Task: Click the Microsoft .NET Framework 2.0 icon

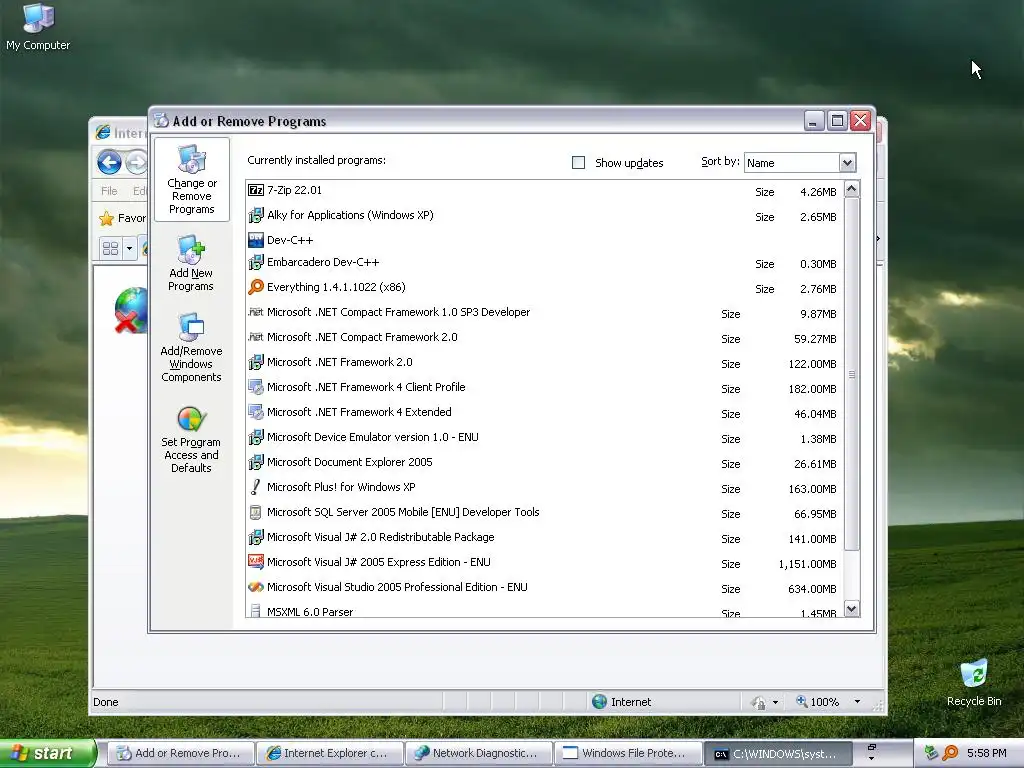Action: point(256,362)
